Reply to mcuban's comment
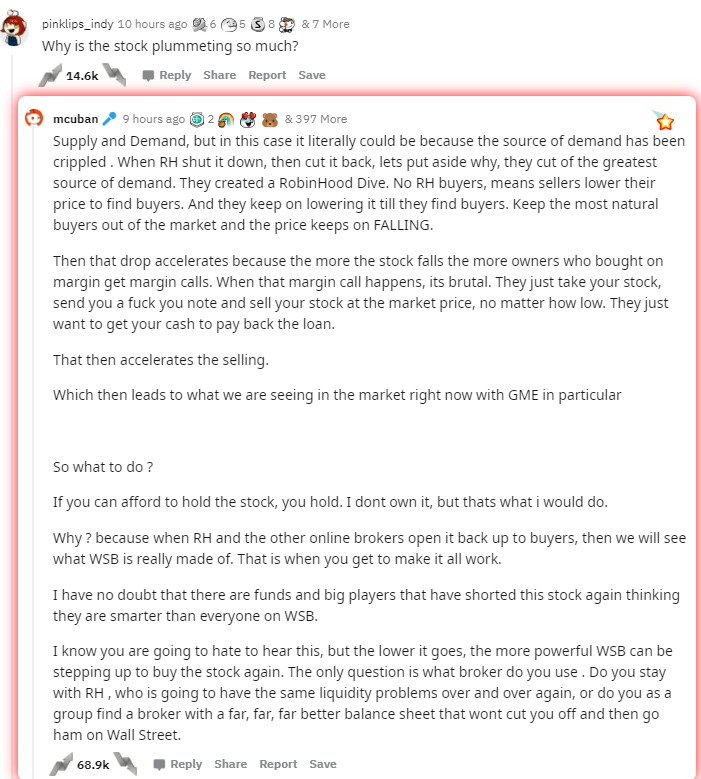Screen dimensions: 701x779 point(178,764)
